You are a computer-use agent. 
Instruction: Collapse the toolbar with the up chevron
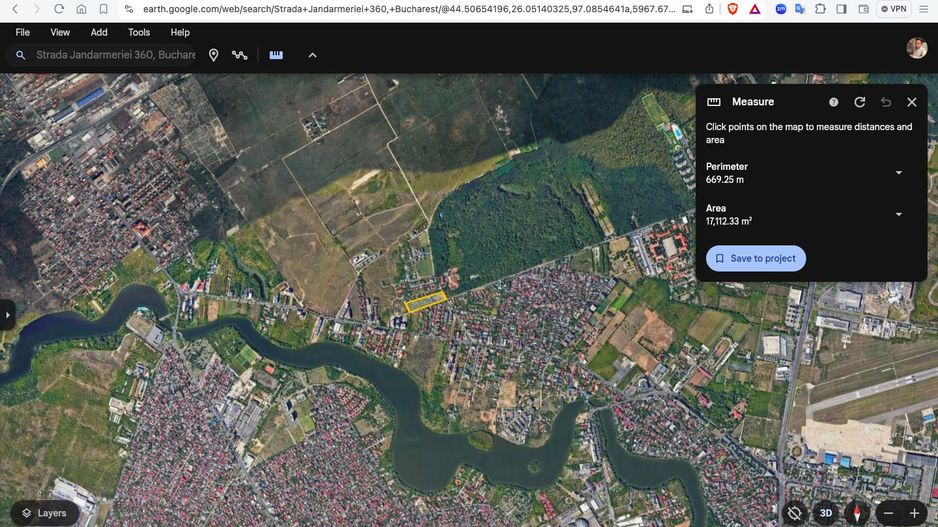tap(312, 55)
